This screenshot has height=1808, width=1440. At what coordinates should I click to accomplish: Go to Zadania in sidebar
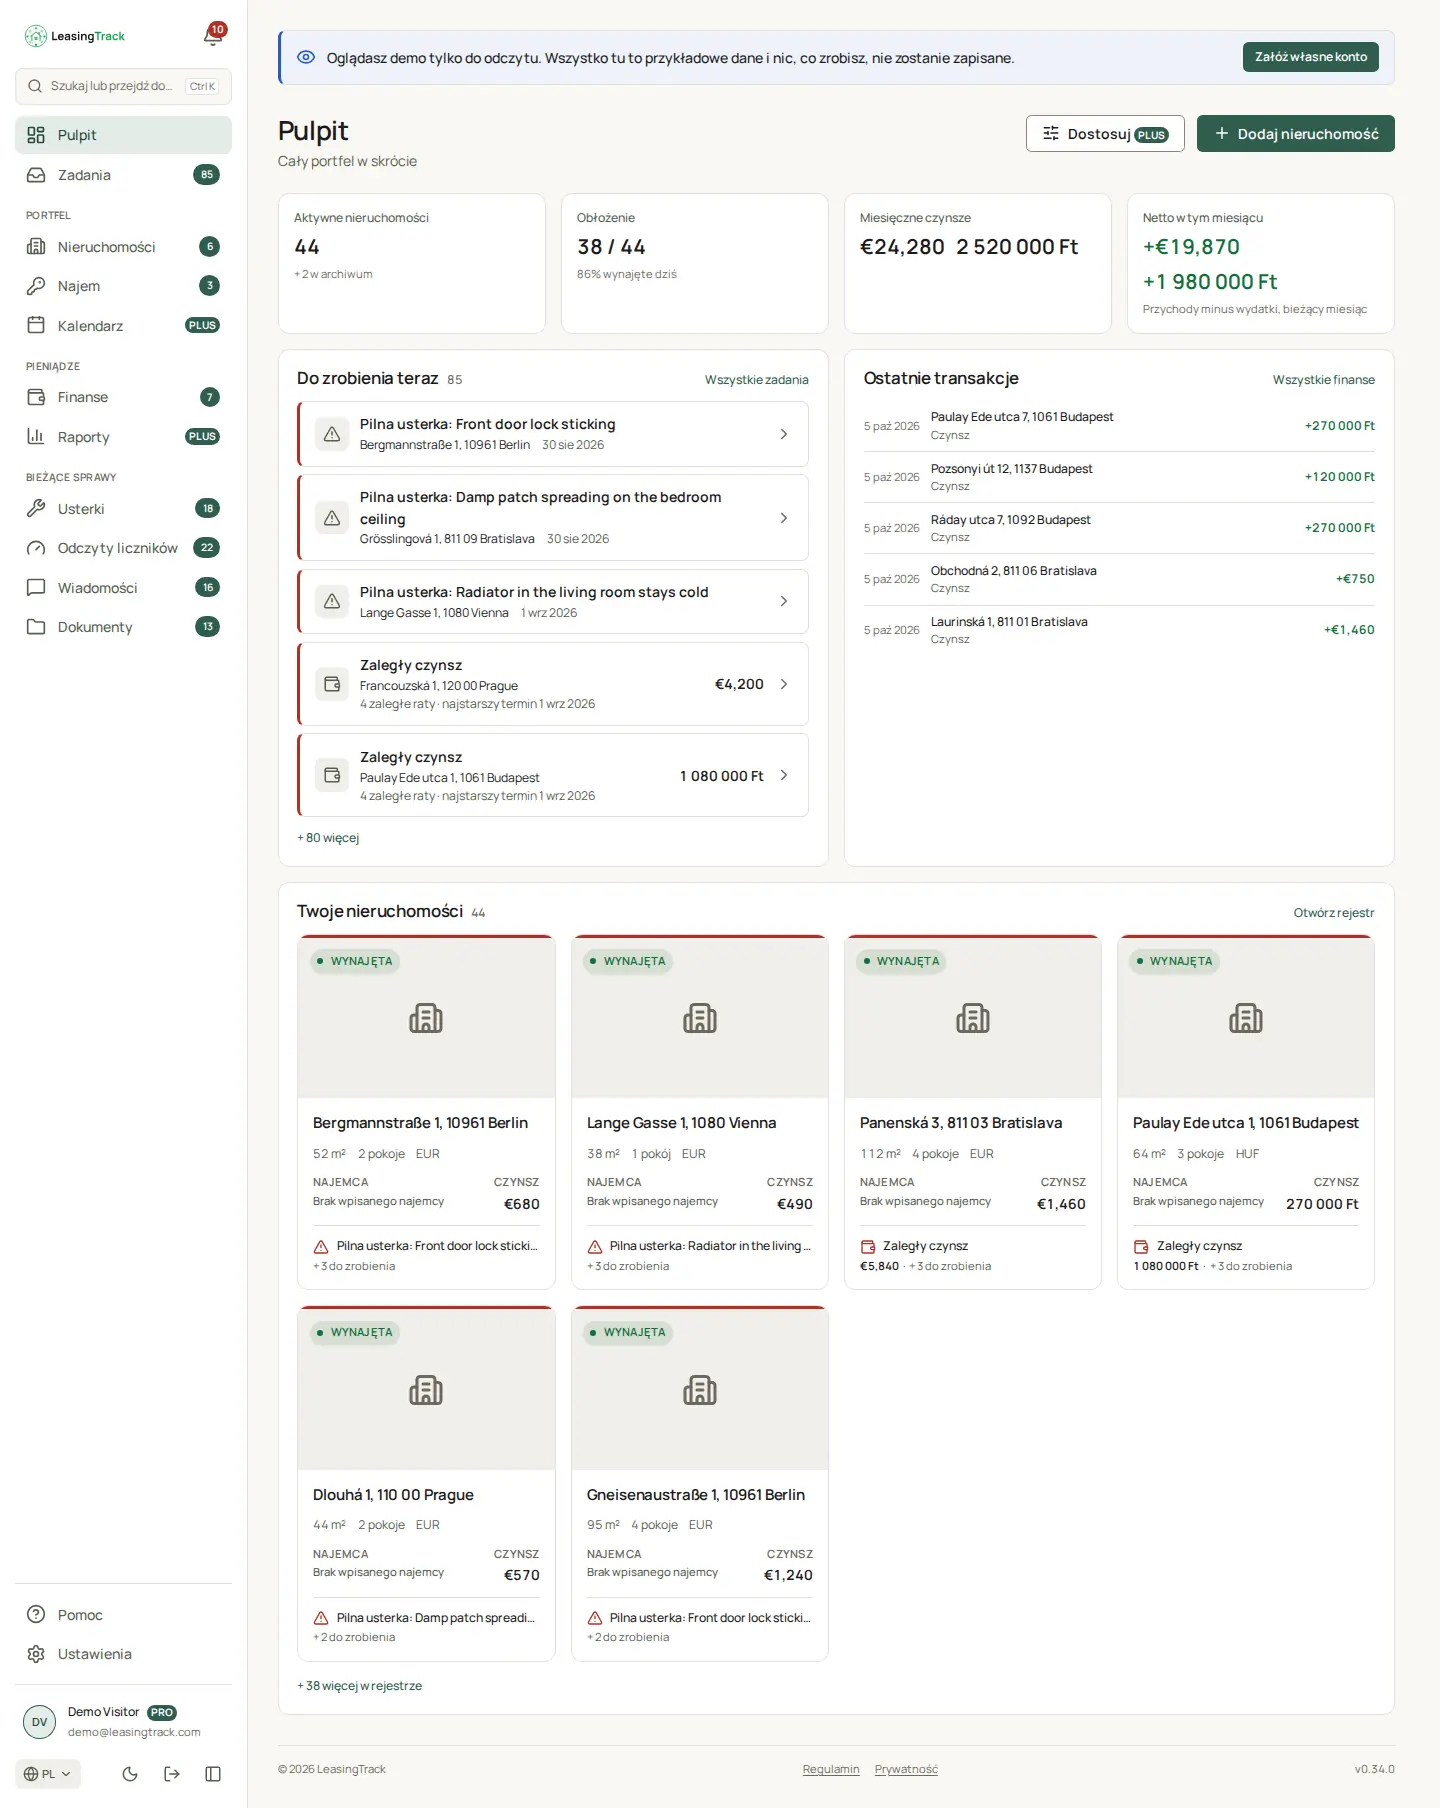point(123,175)
